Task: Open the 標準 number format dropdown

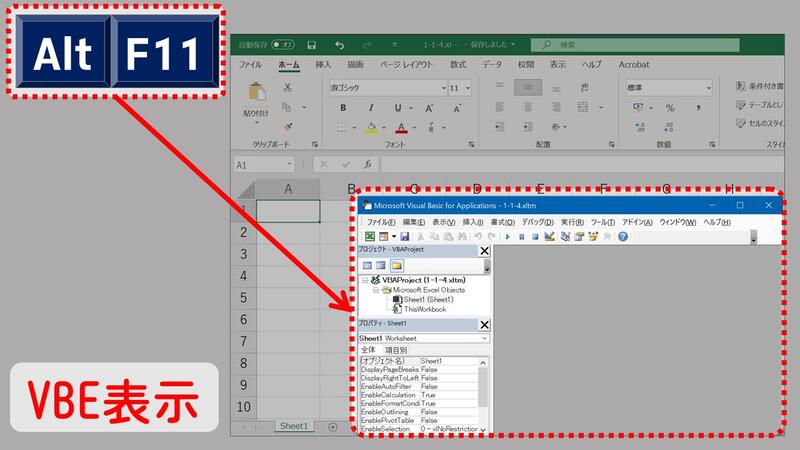Action: [x=708, y=88]
